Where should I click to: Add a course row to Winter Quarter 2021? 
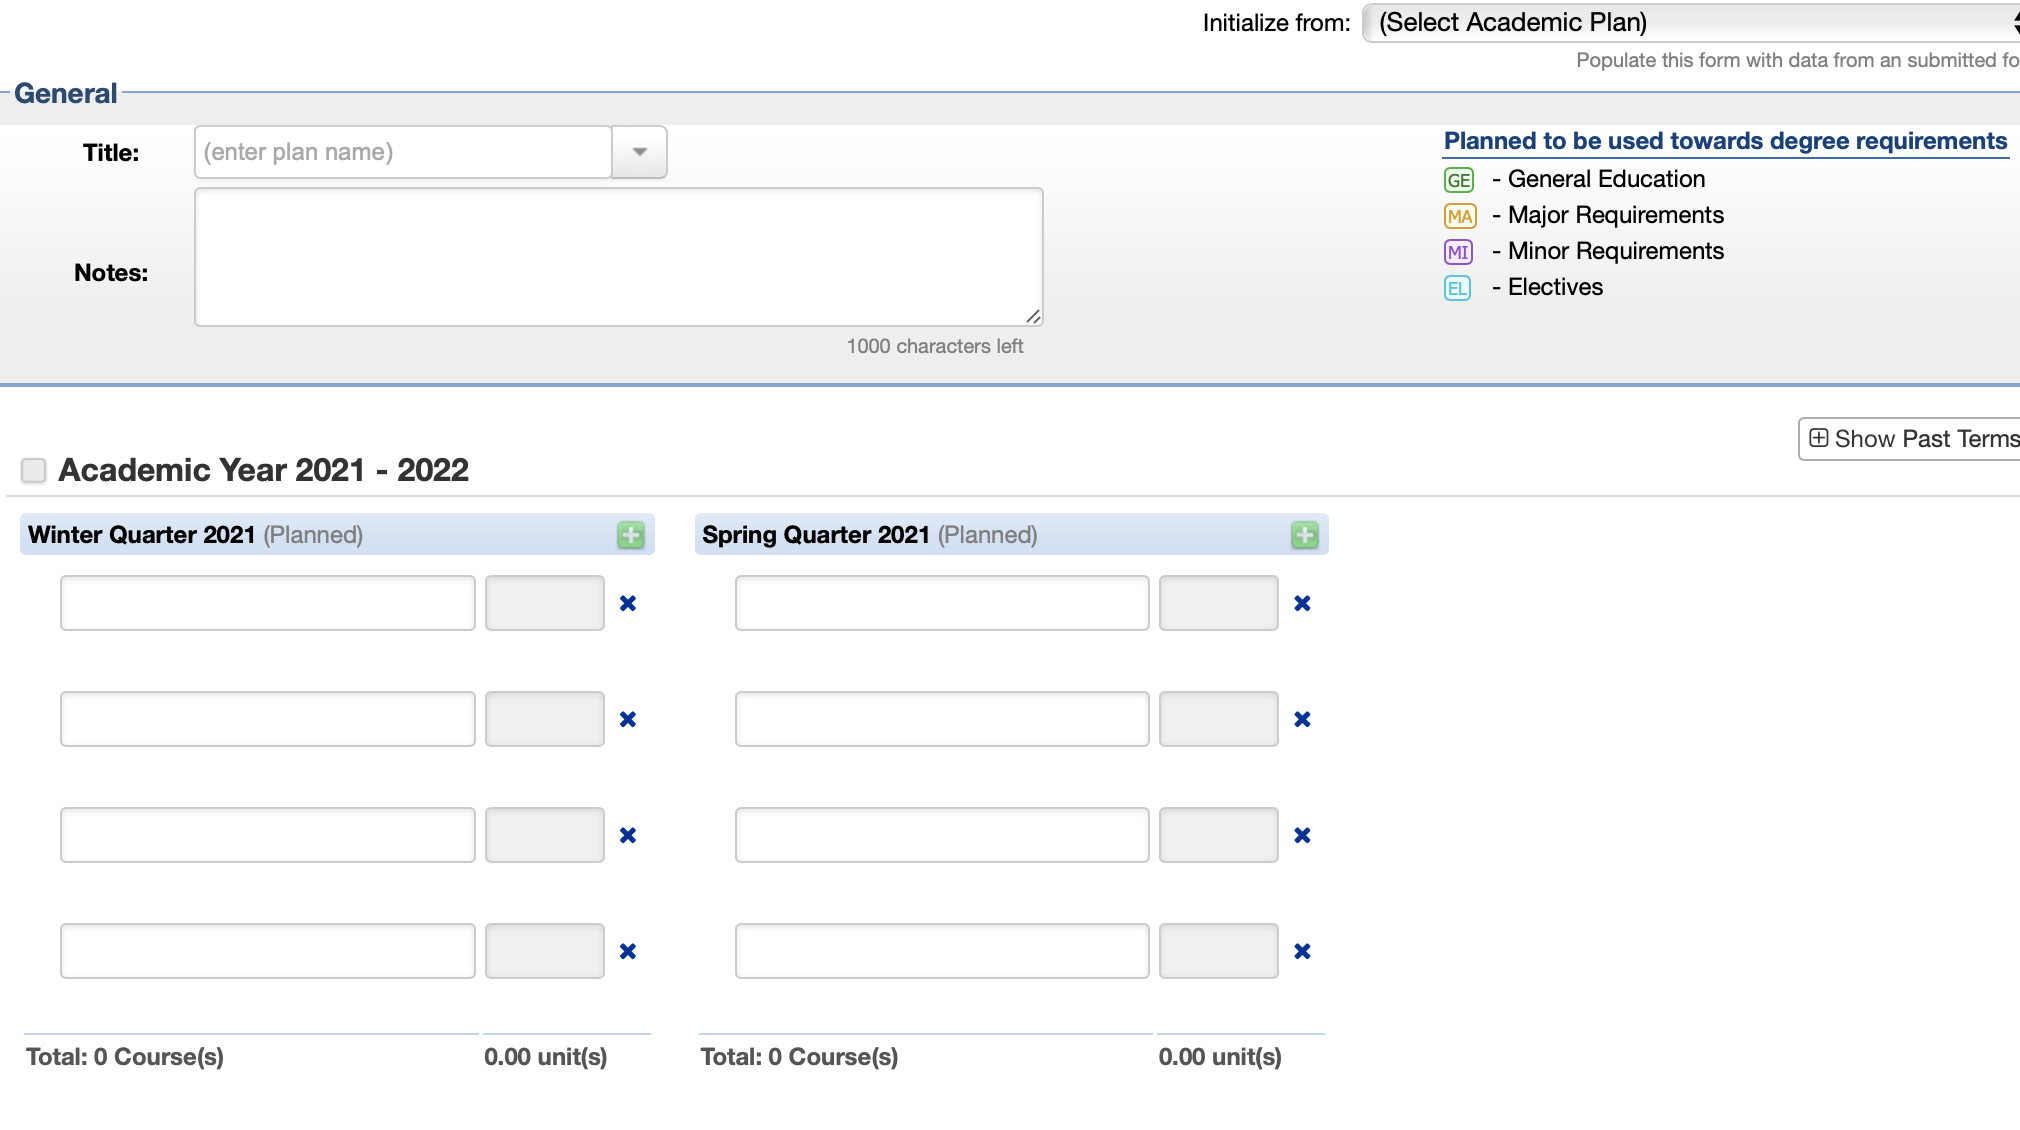tap(630, 535)
